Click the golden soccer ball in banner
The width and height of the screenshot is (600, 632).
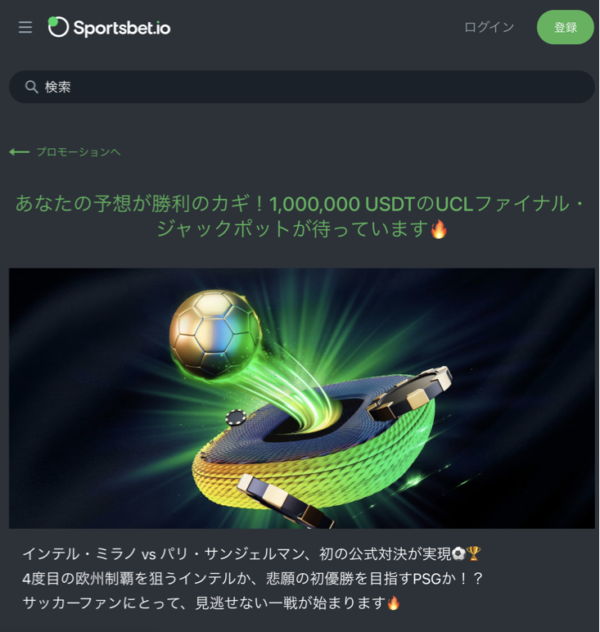[216, 333]
